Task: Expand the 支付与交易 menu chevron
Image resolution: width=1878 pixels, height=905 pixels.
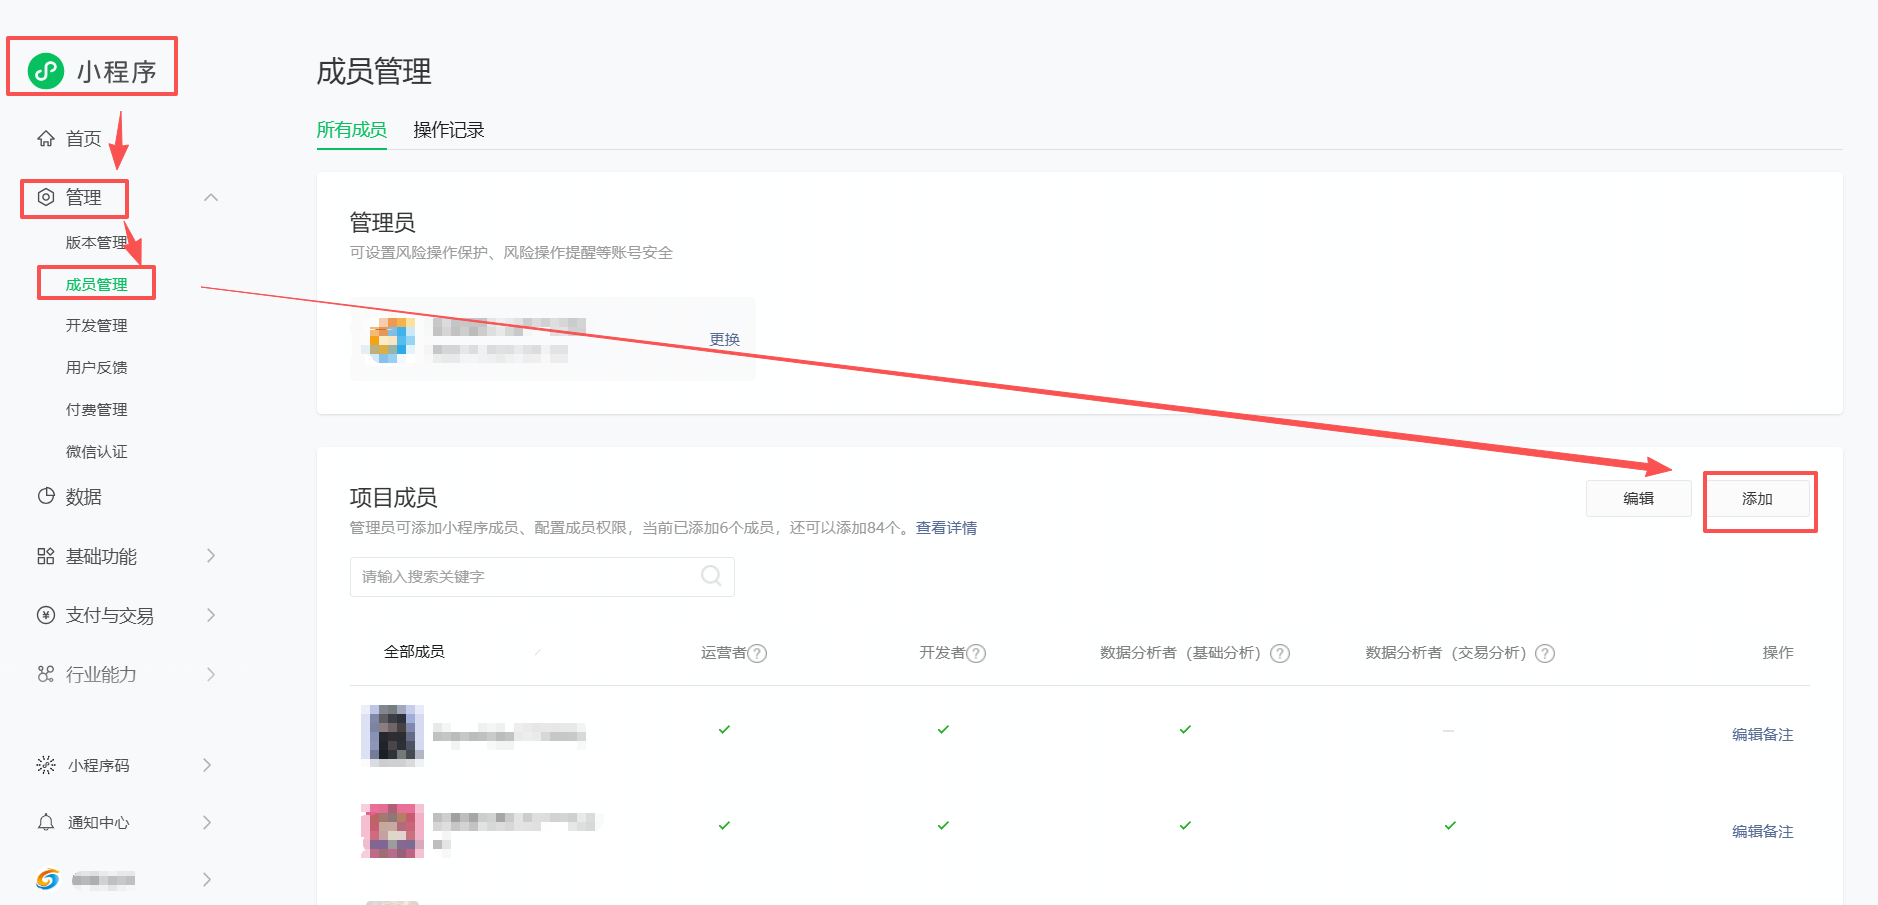Action: tap(211, 615)
